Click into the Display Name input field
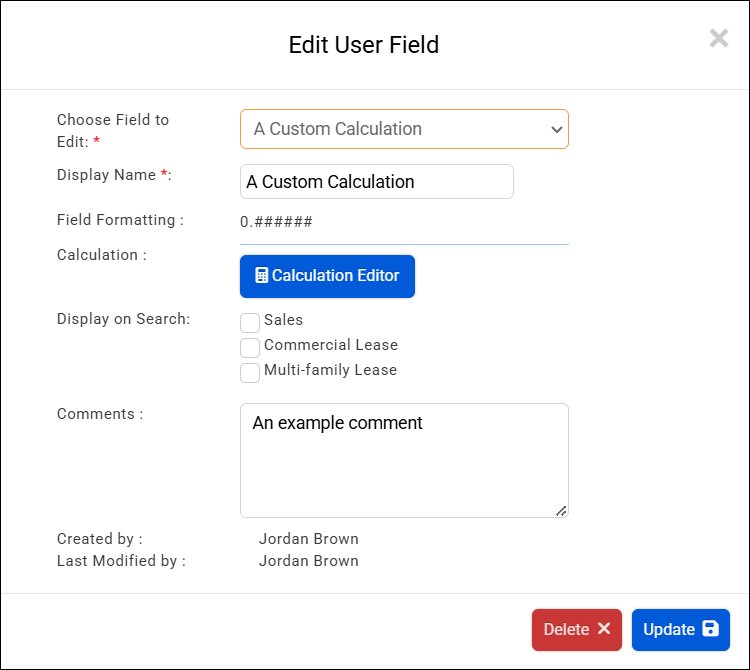Screen dimensions: 750x670 [x=377, y=182]
